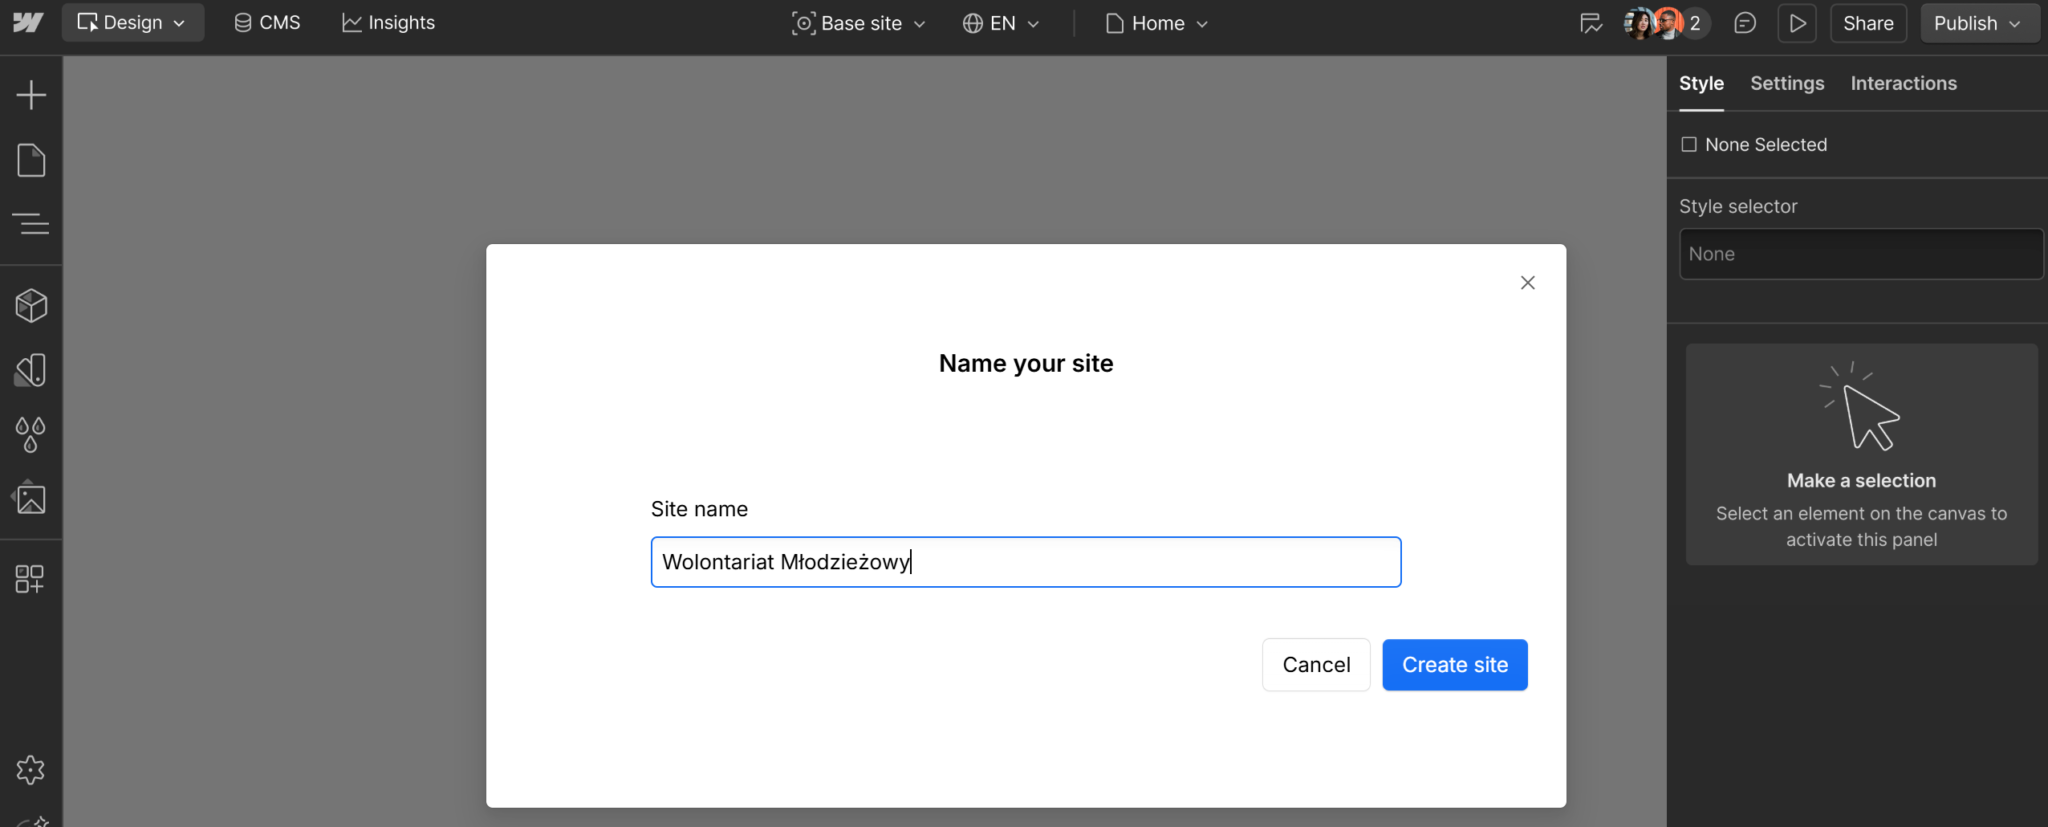Open the Components cube icon
The height and width of the screenshot is (827, 2048).
point(31,306)
